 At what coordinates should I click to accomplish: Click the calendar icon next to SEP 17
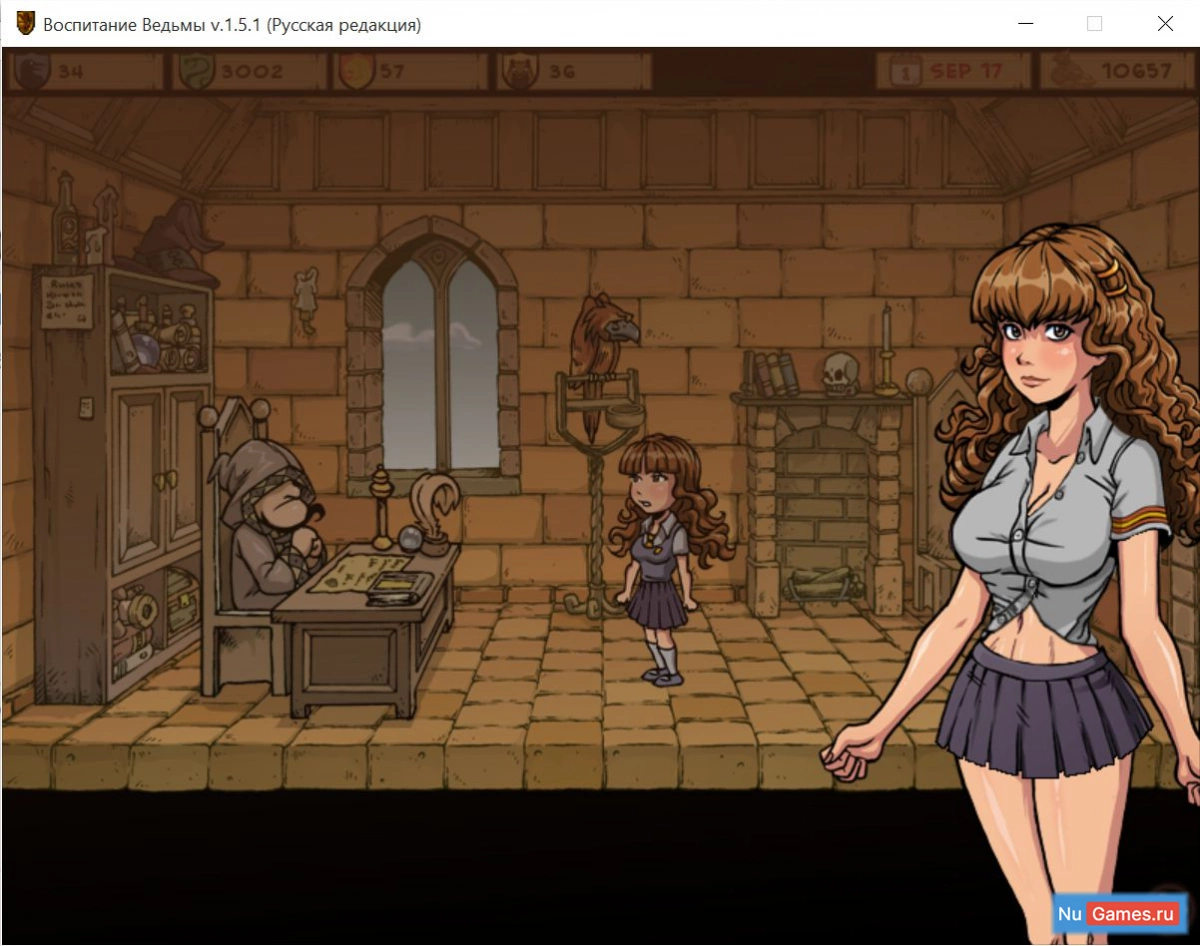click(x=905, y=71)
